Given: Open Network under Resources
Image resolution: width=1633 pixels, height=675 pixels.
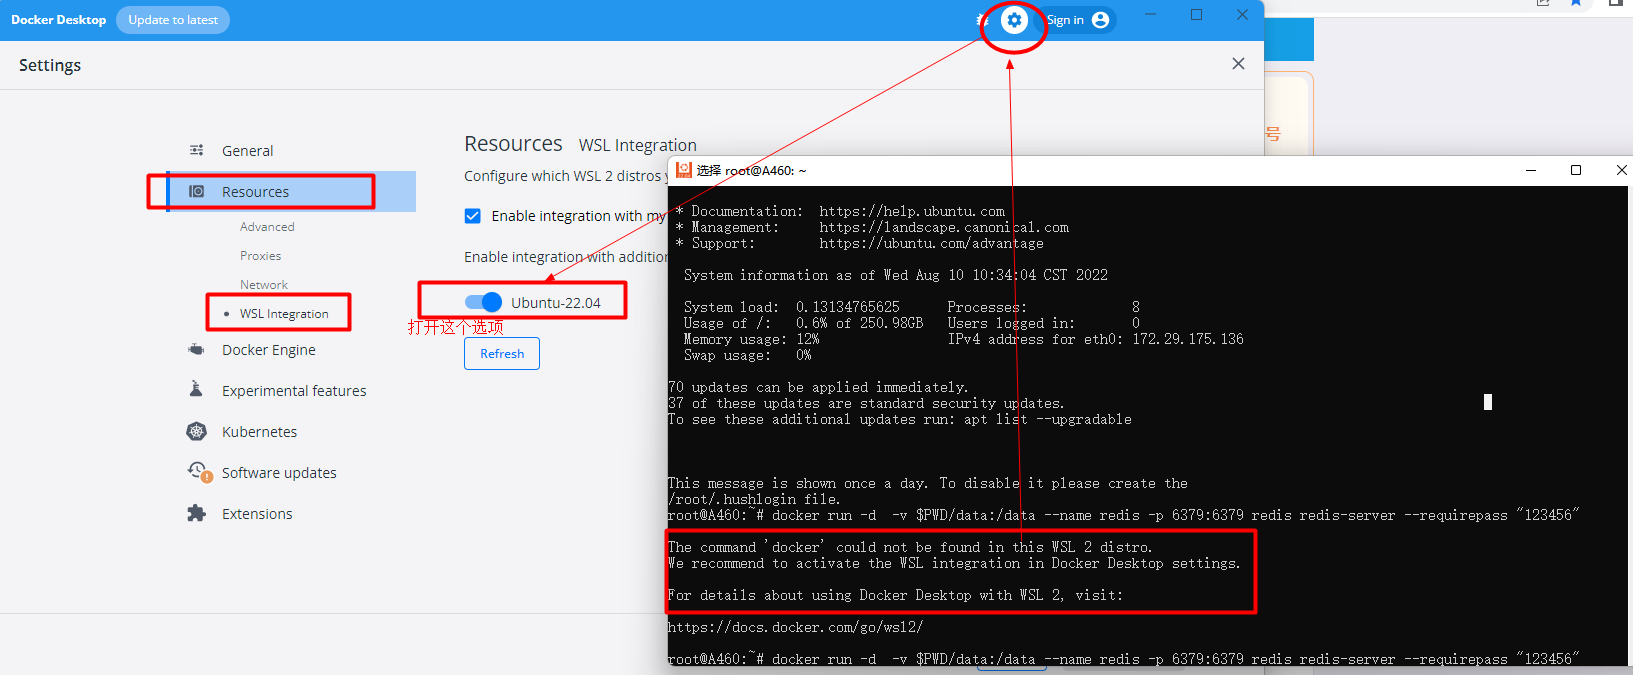Looking at the screenshot, I should pyautogui.click(x=264, y=285).
